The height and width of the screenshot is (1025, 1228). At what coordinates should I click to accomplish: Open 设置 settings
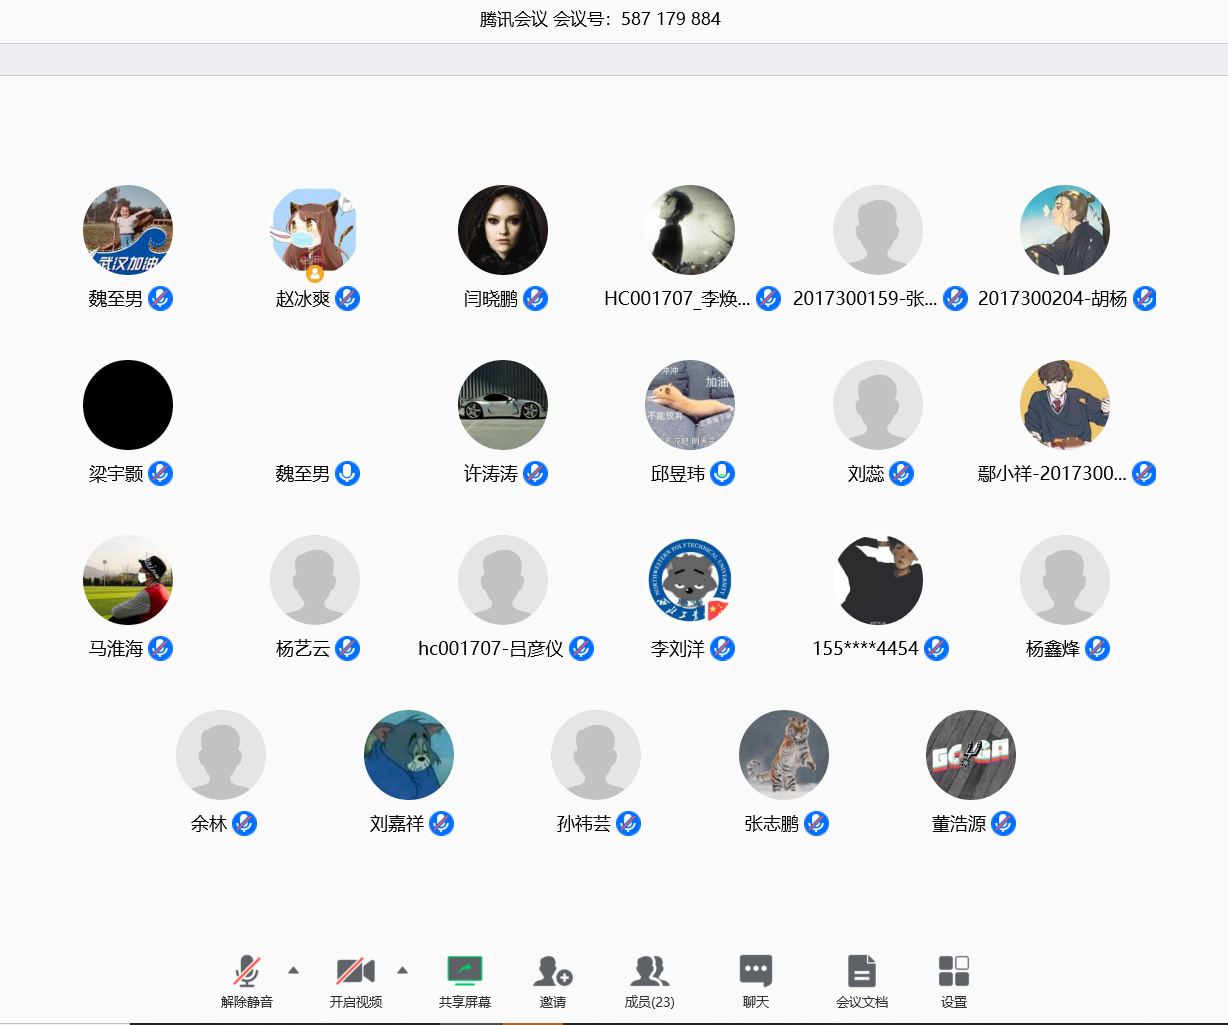coord(953,980)
